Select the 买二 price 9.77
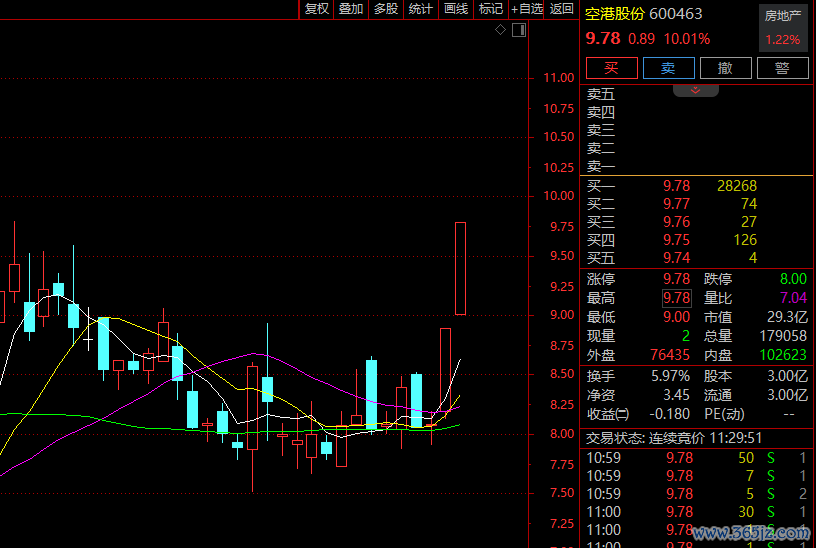816x548 pixels. (676, 204)
